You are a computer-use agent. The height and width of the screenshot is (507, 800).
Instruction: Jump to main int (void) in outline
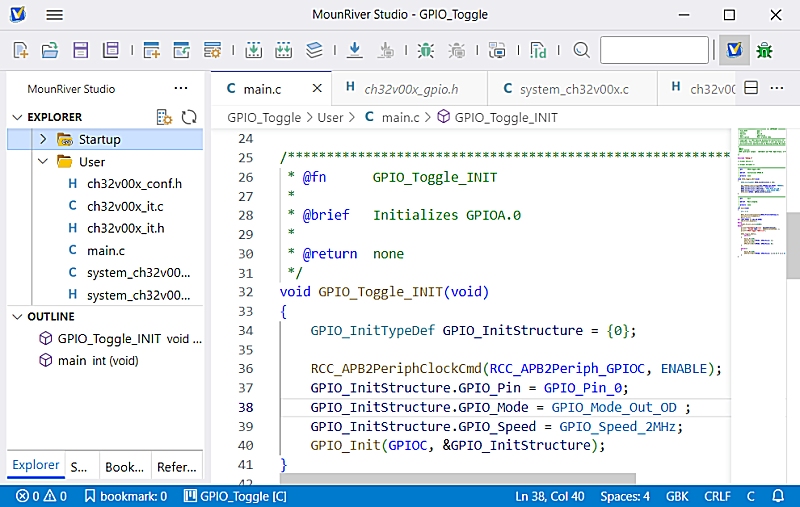click(98, 361)
